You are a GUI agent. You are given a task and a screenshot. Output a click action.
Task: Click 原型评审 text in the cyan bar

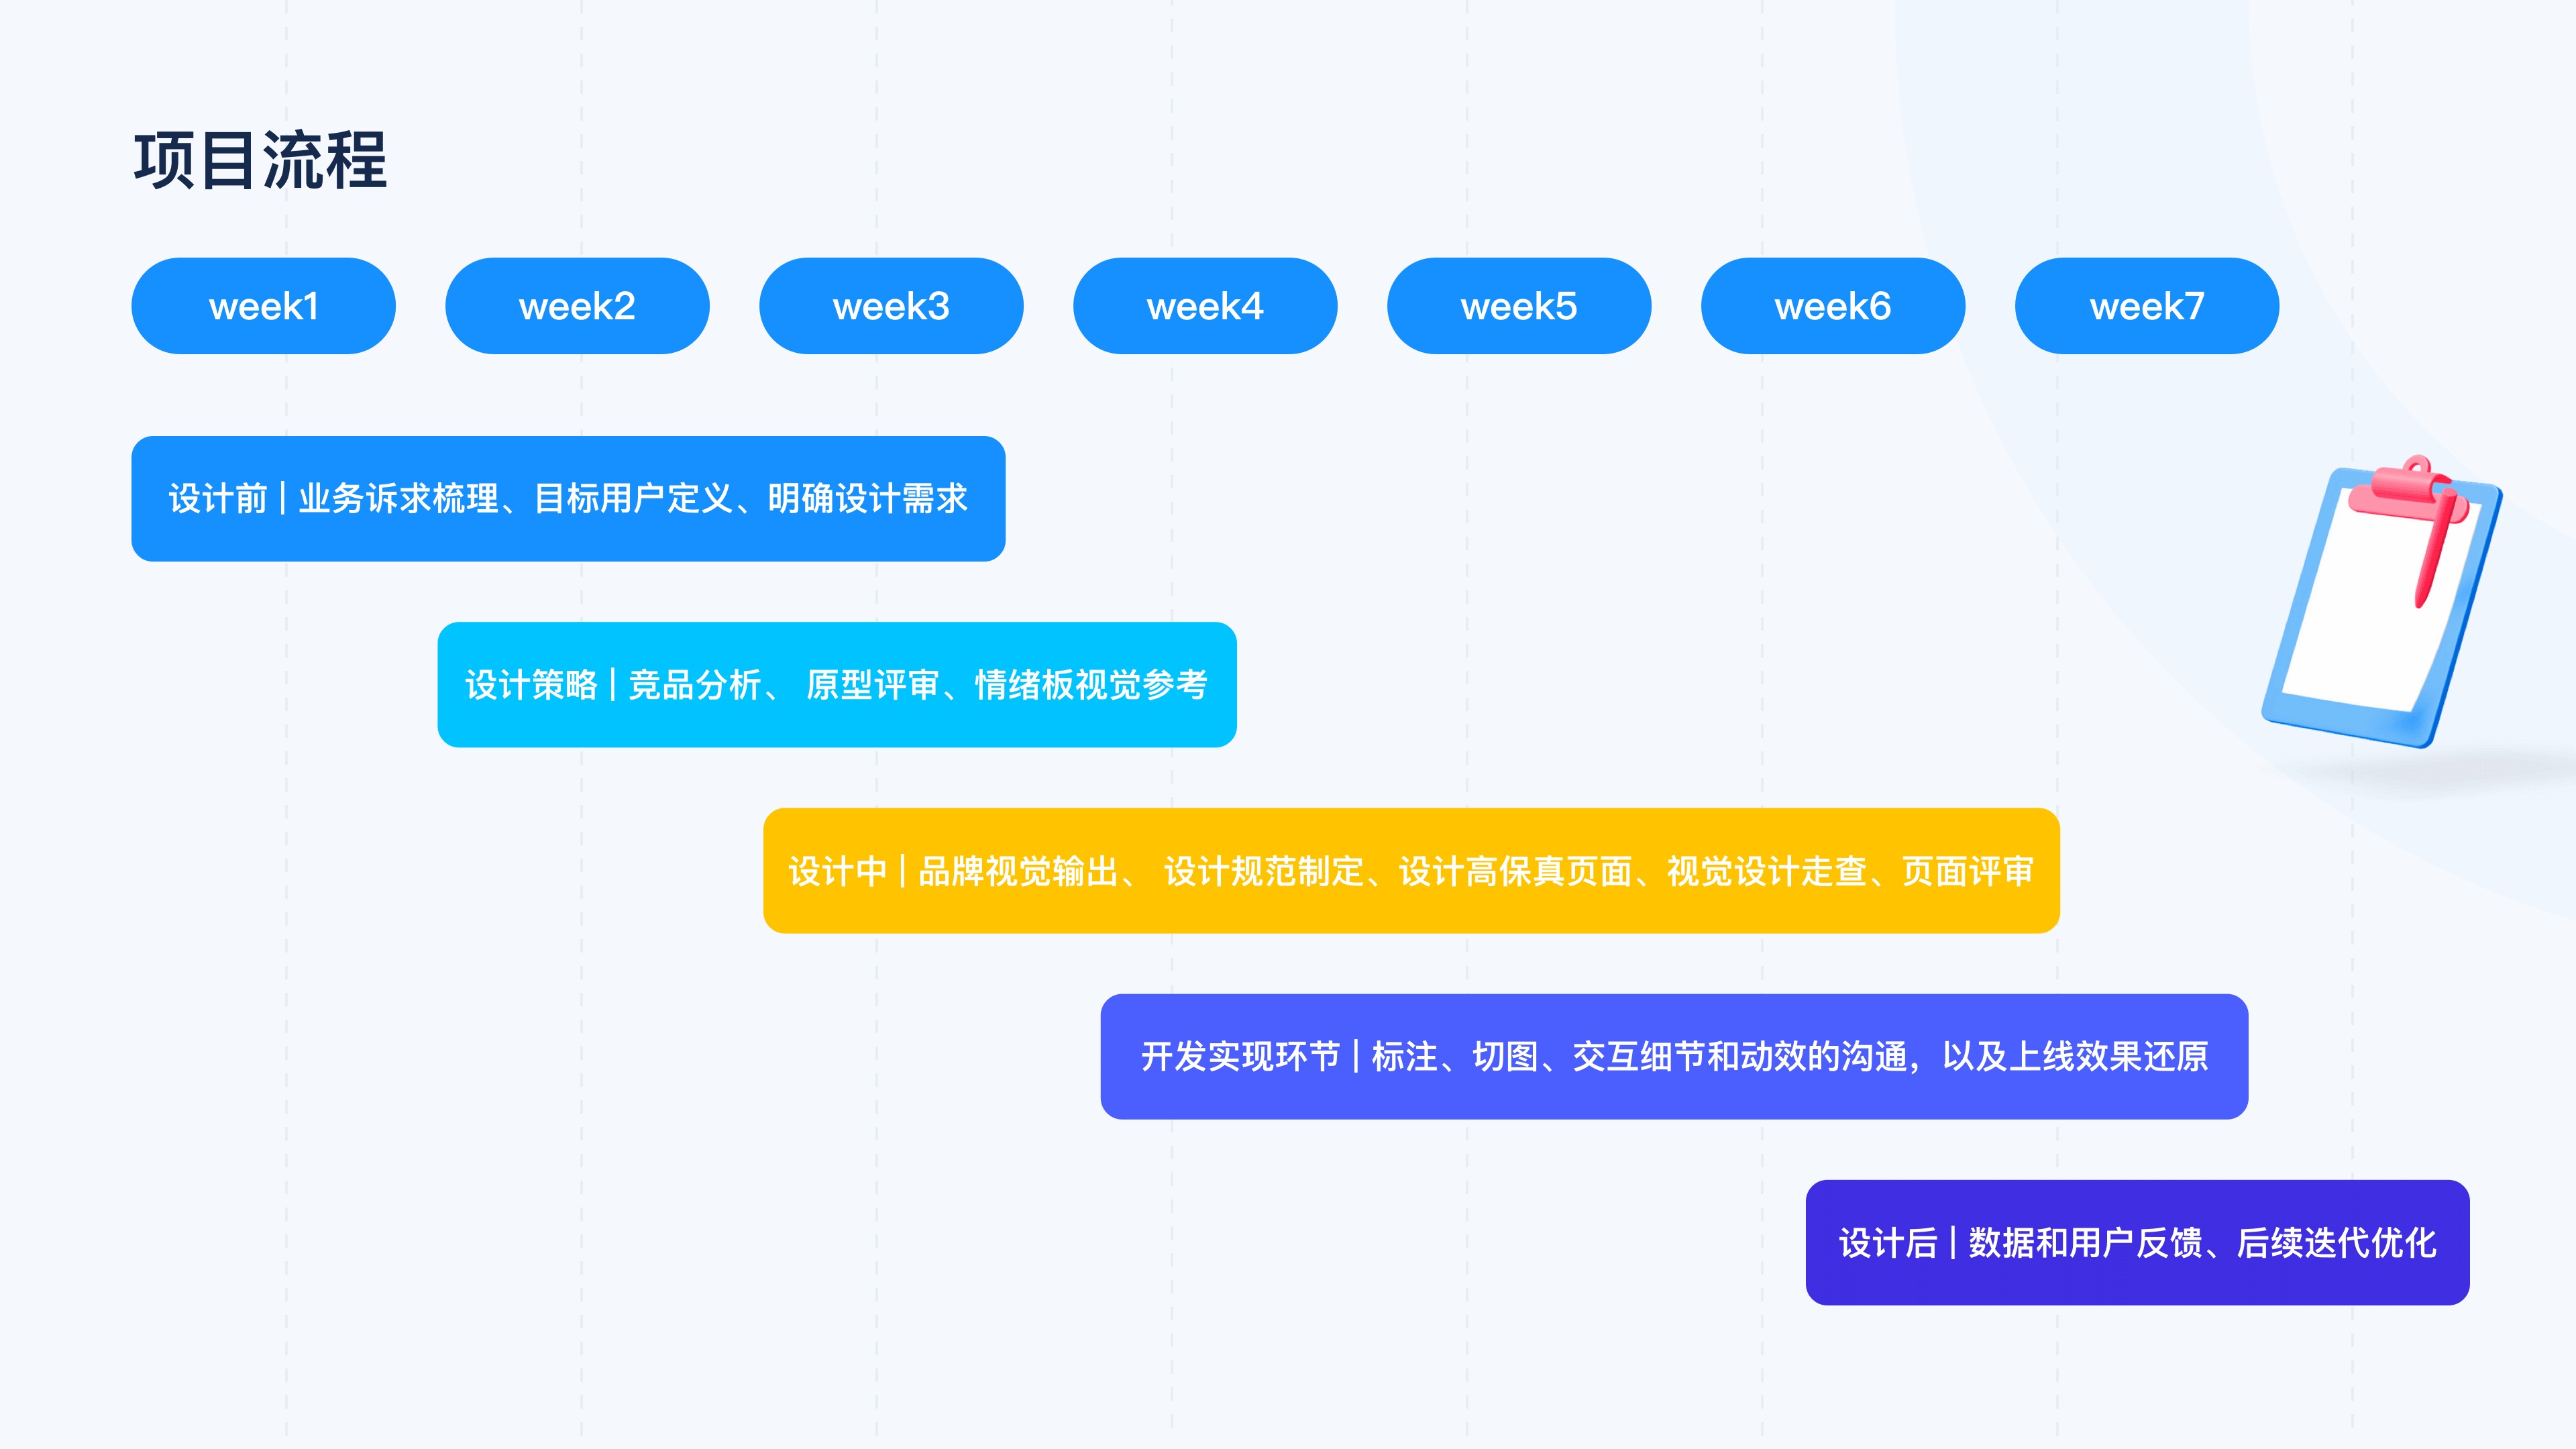click(x=873, y=685)
